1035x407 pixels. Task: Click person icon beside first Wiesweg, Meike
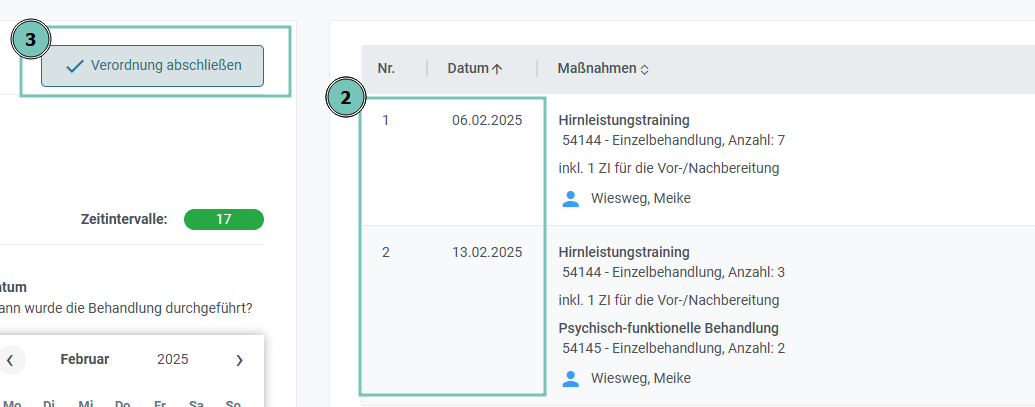(570, 199)
